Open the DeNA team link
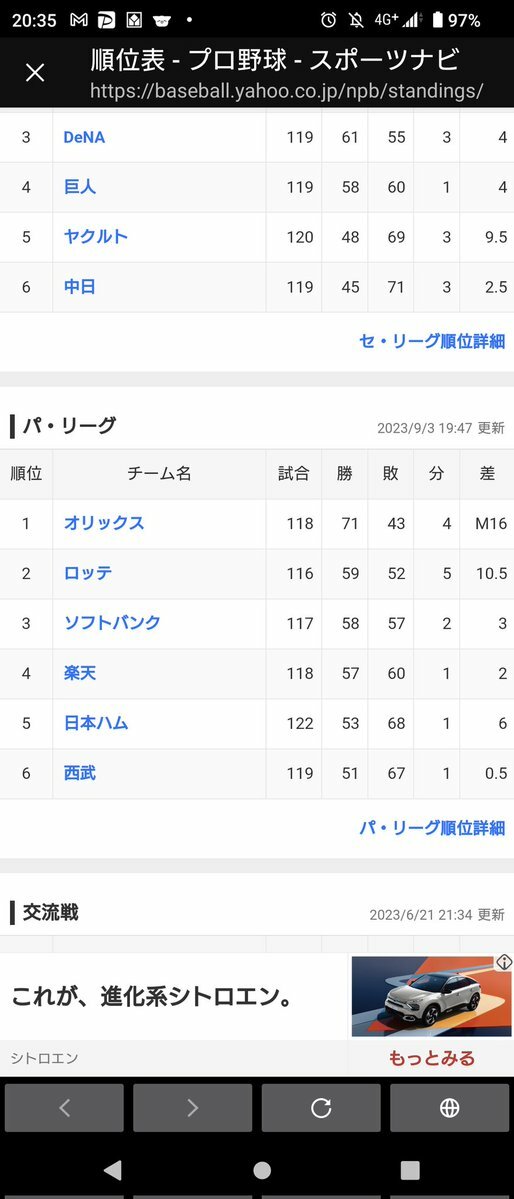Screen dimensions: 514x1199 pyautogui.click(x=84, y=138)
